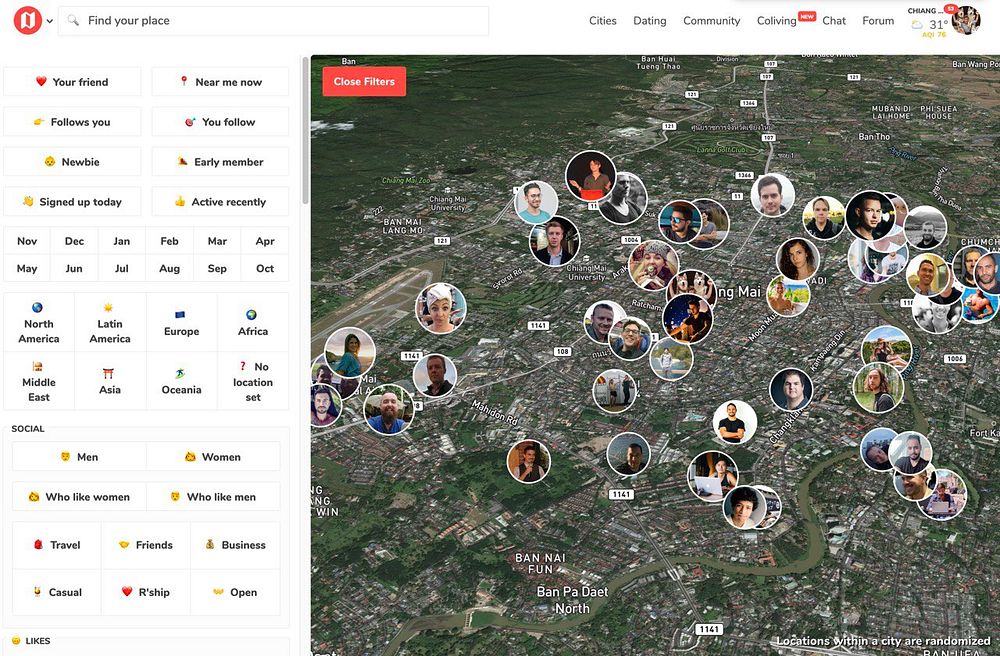Click the filter panel vertical scrollbar

click(305, 131)
